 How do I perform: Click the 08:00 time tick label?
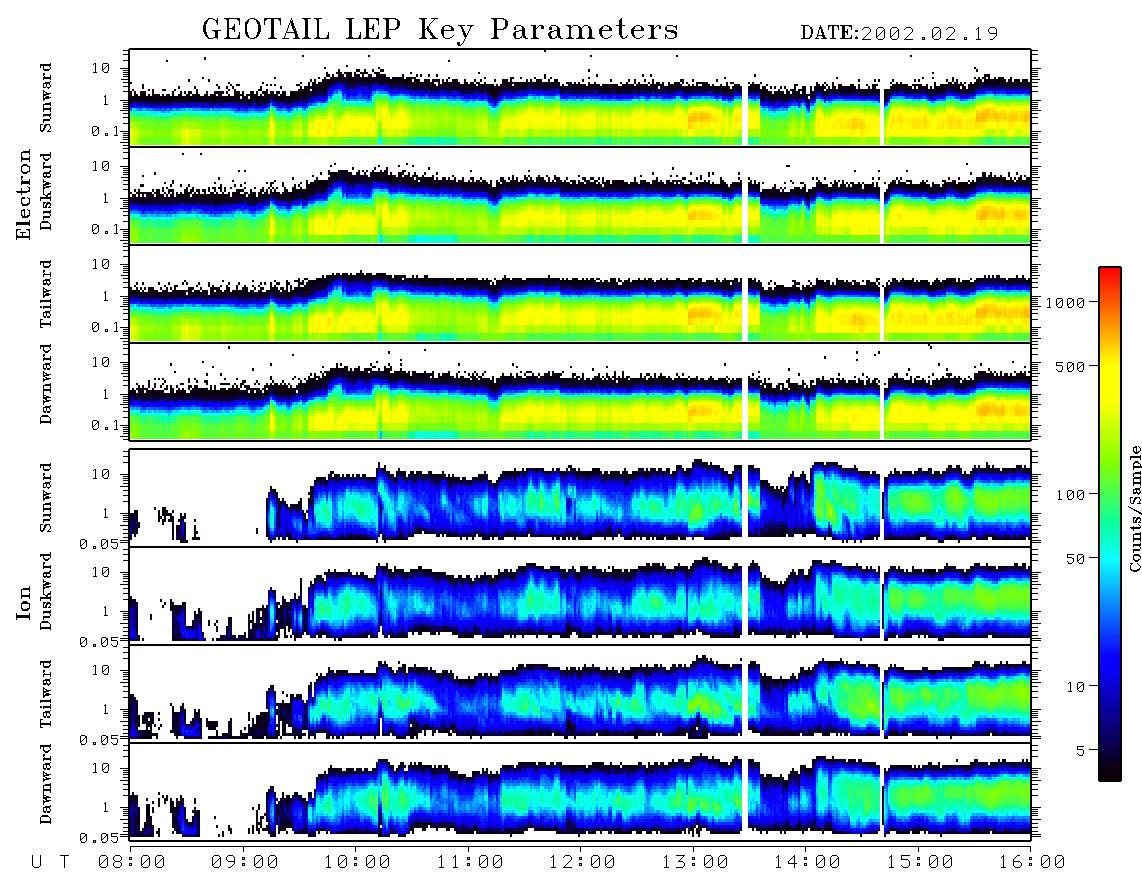131,862
